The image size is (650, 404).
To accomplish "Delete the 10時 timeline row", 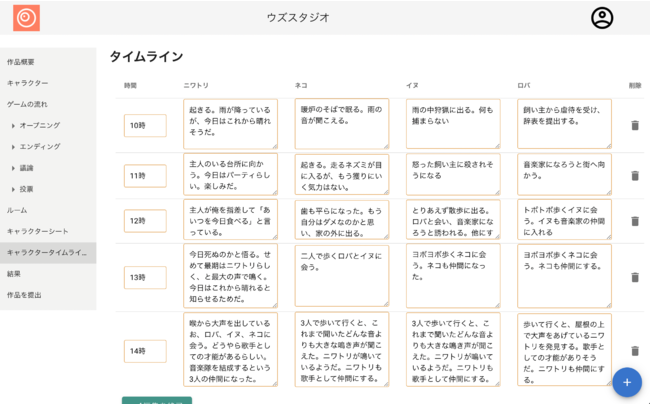I will 633,125.
